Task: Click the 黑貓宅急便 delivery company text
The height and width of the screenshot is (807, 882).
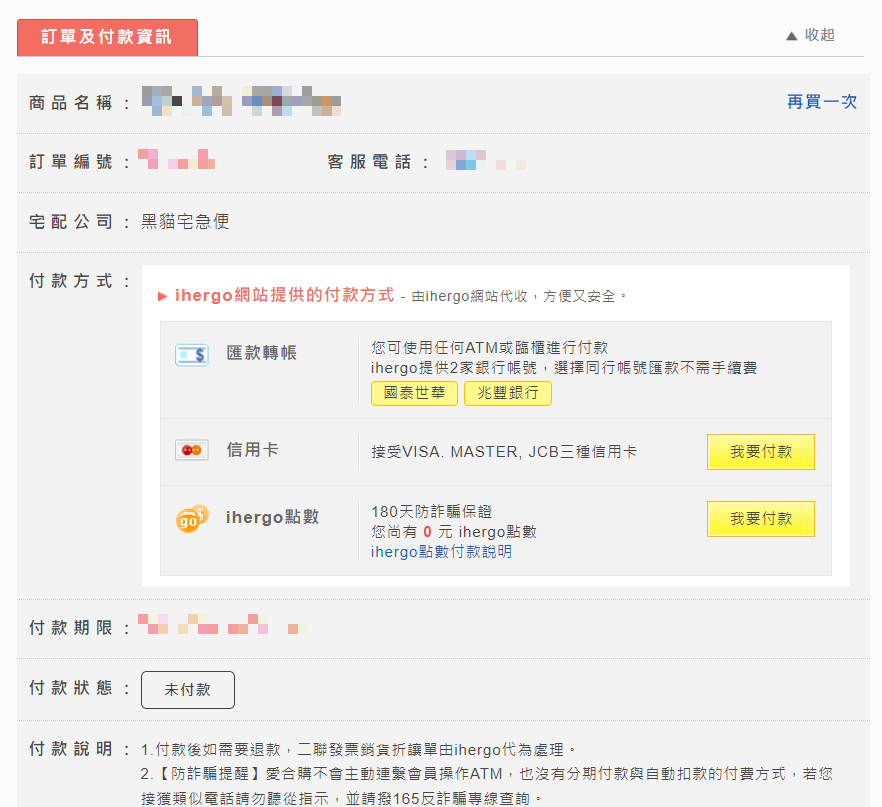Action: pos(185,222)
